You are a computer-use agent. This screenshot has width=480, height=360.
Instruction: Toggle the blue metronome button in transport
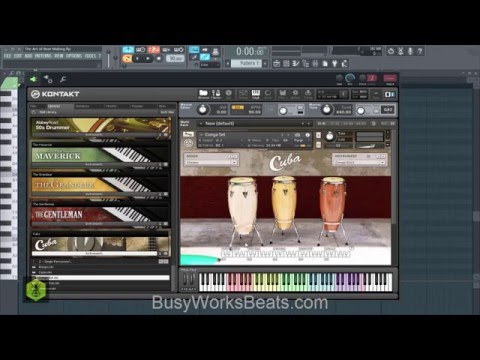(x=128, y=50)
